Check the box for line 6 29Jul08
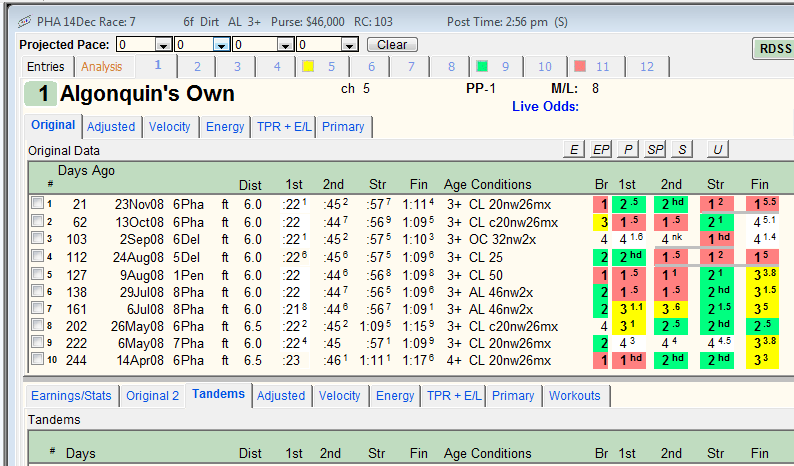 coord(37,291)
